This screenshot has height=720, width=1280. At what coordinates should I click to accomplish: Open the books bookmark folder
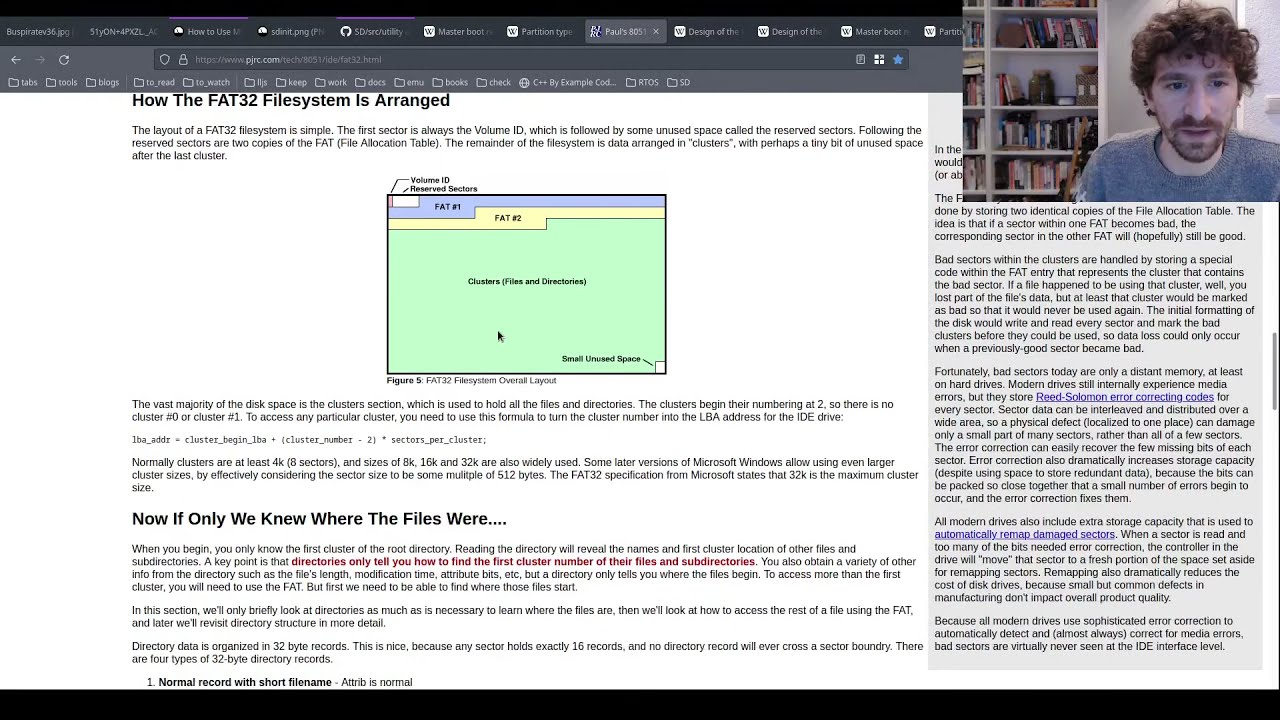pyautogui.click(x=450, y=83)
